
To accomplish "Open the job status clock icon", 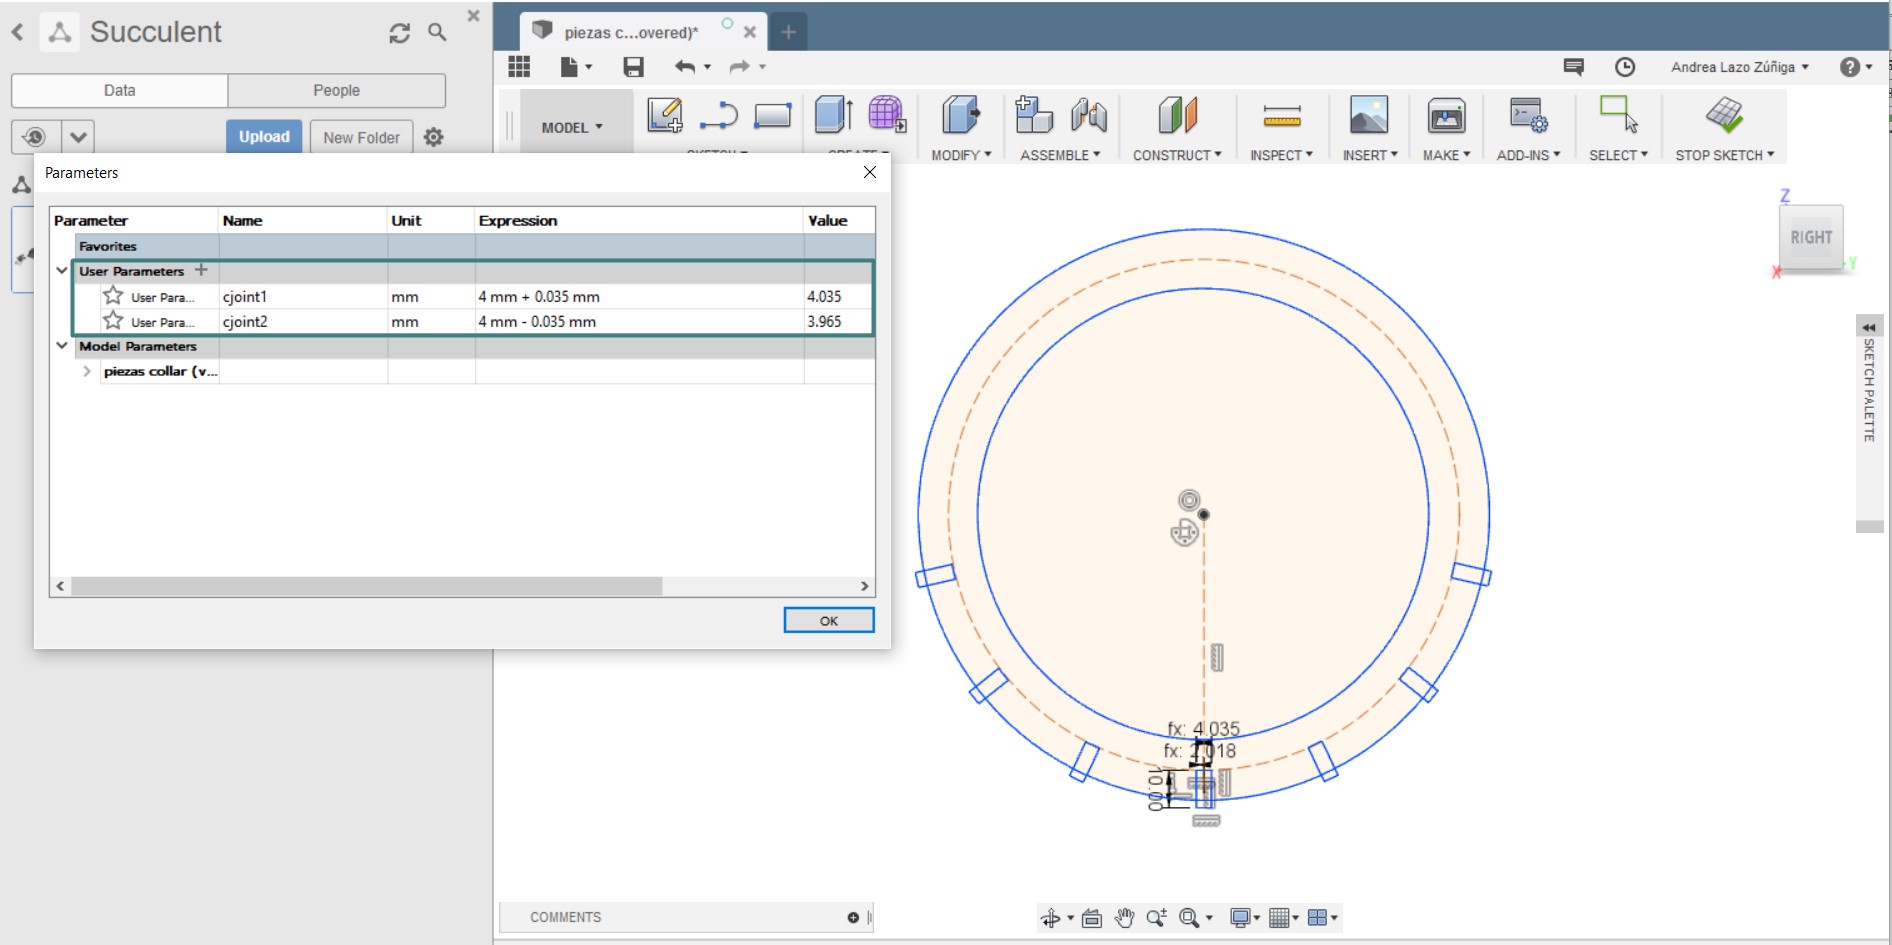I will coord(1625,67).
